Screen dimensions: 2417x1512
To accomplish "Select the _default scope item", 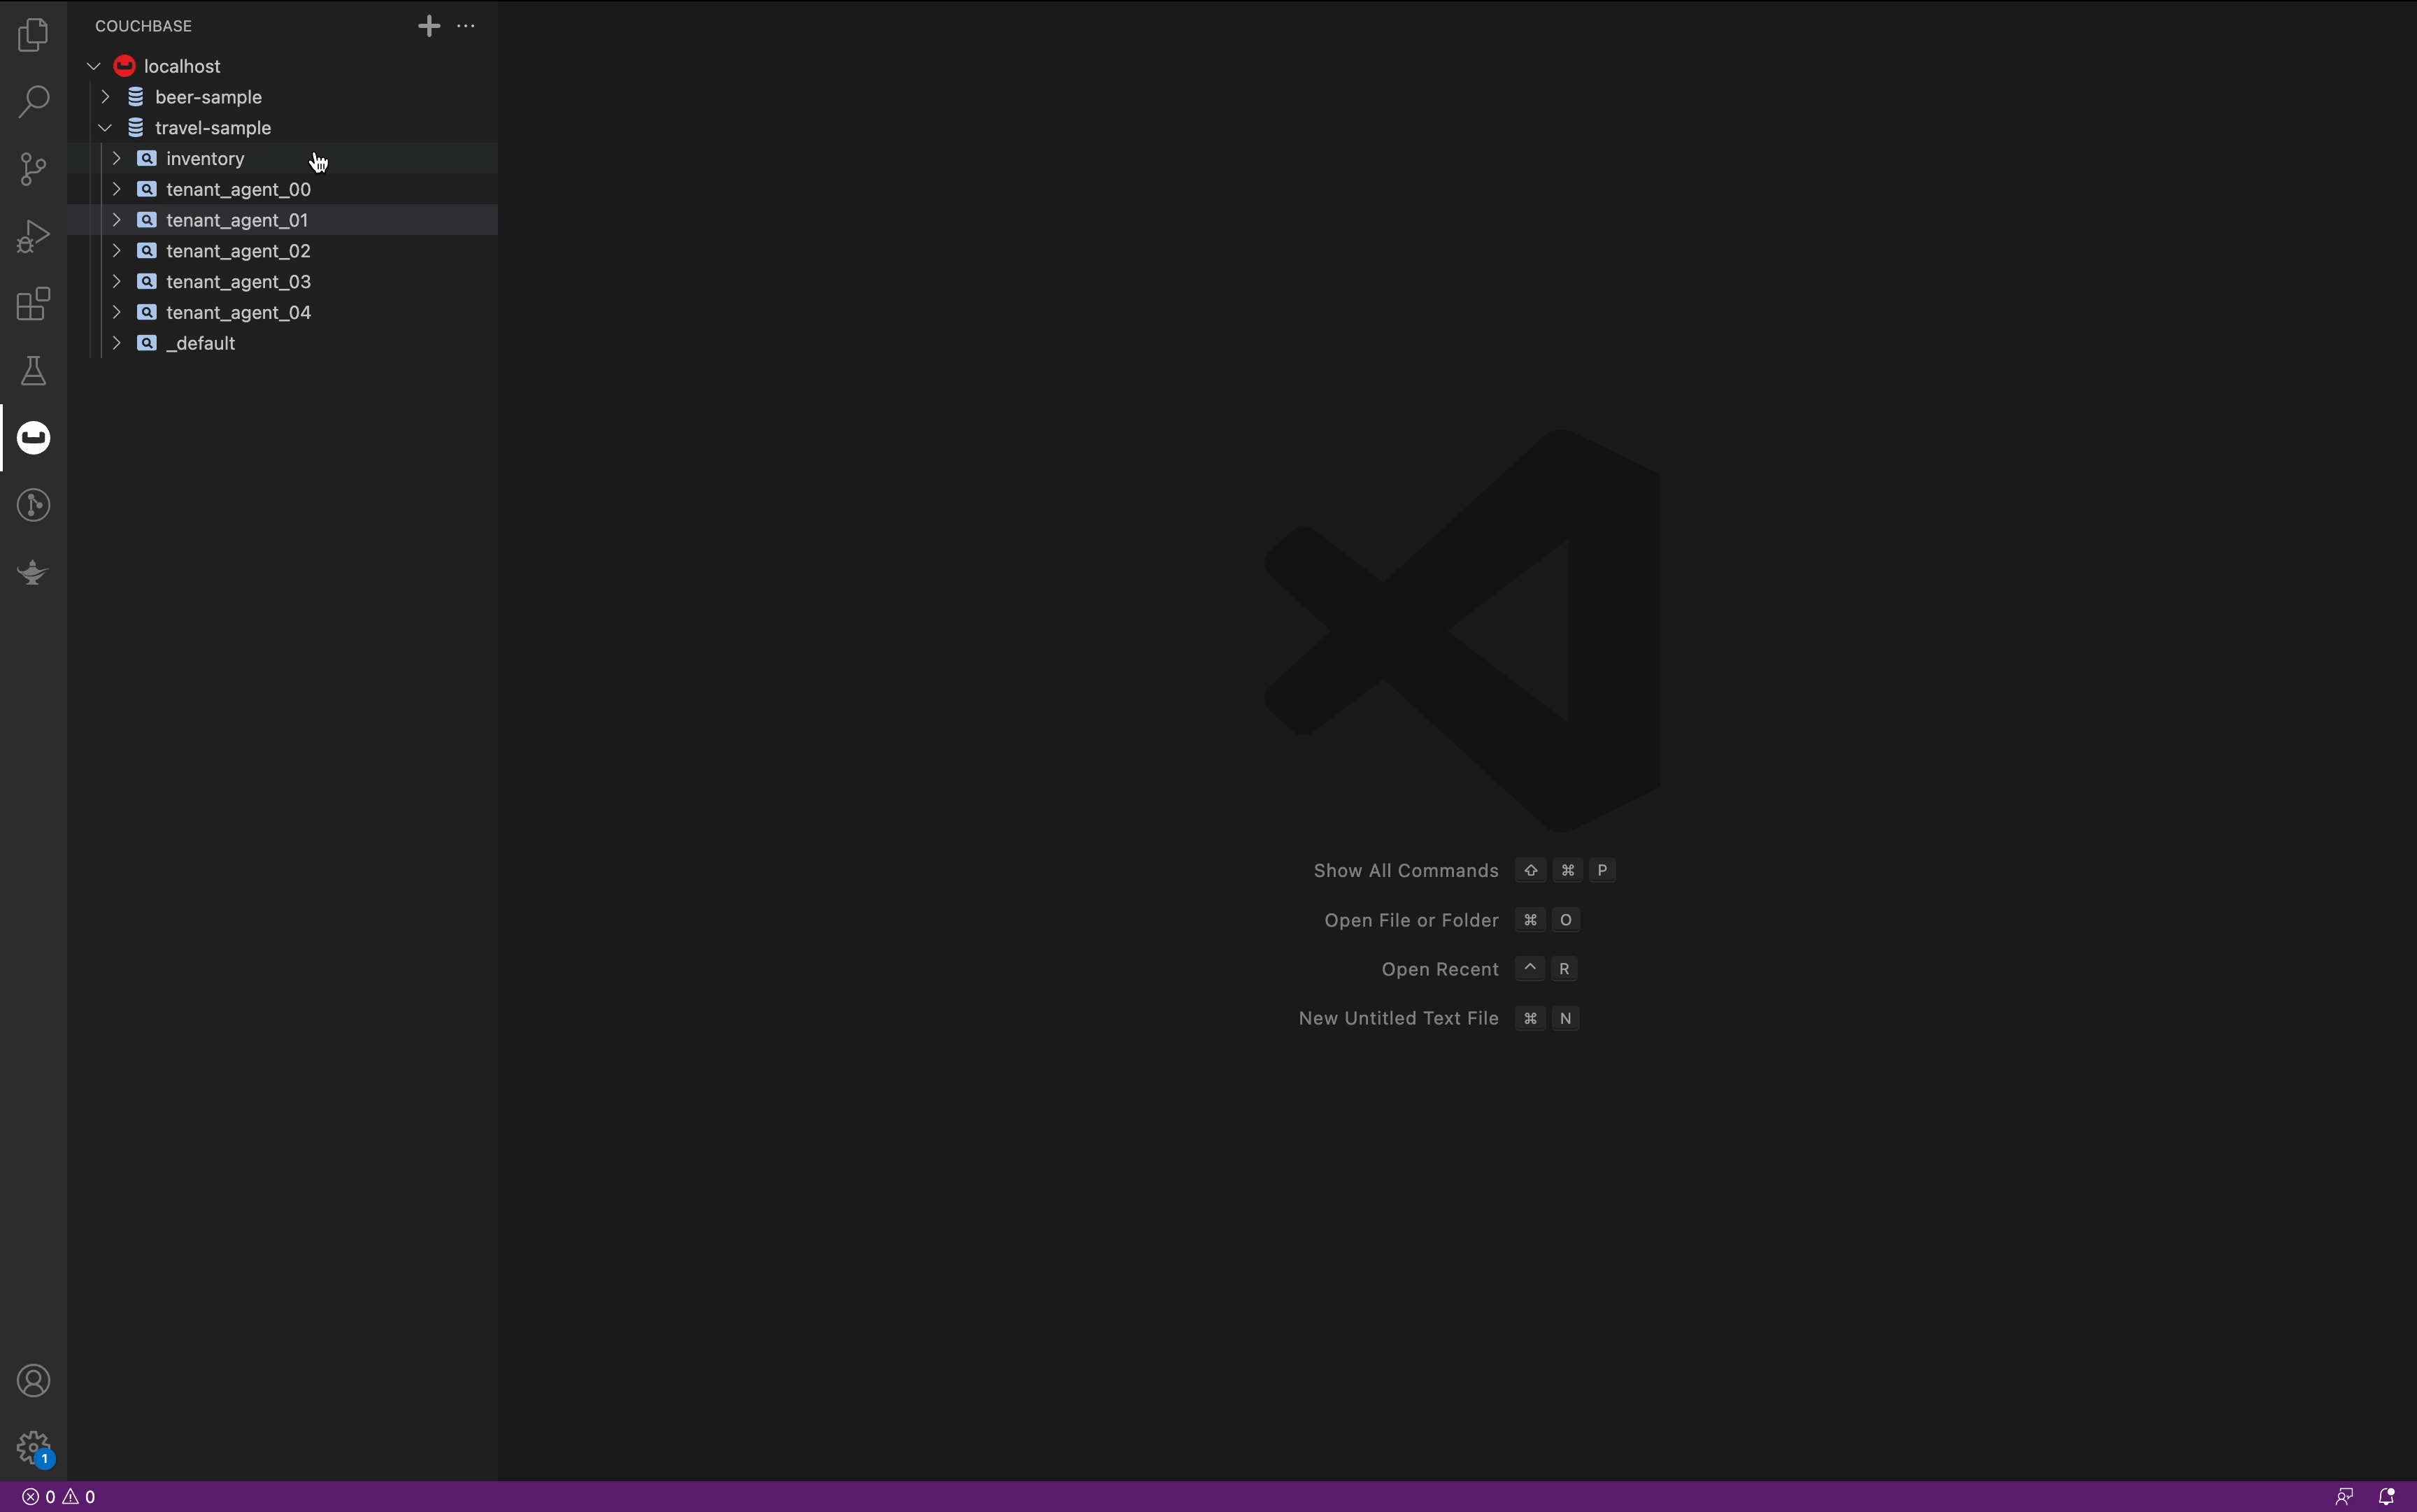I will pyautogui.click(x=201, y=343).
